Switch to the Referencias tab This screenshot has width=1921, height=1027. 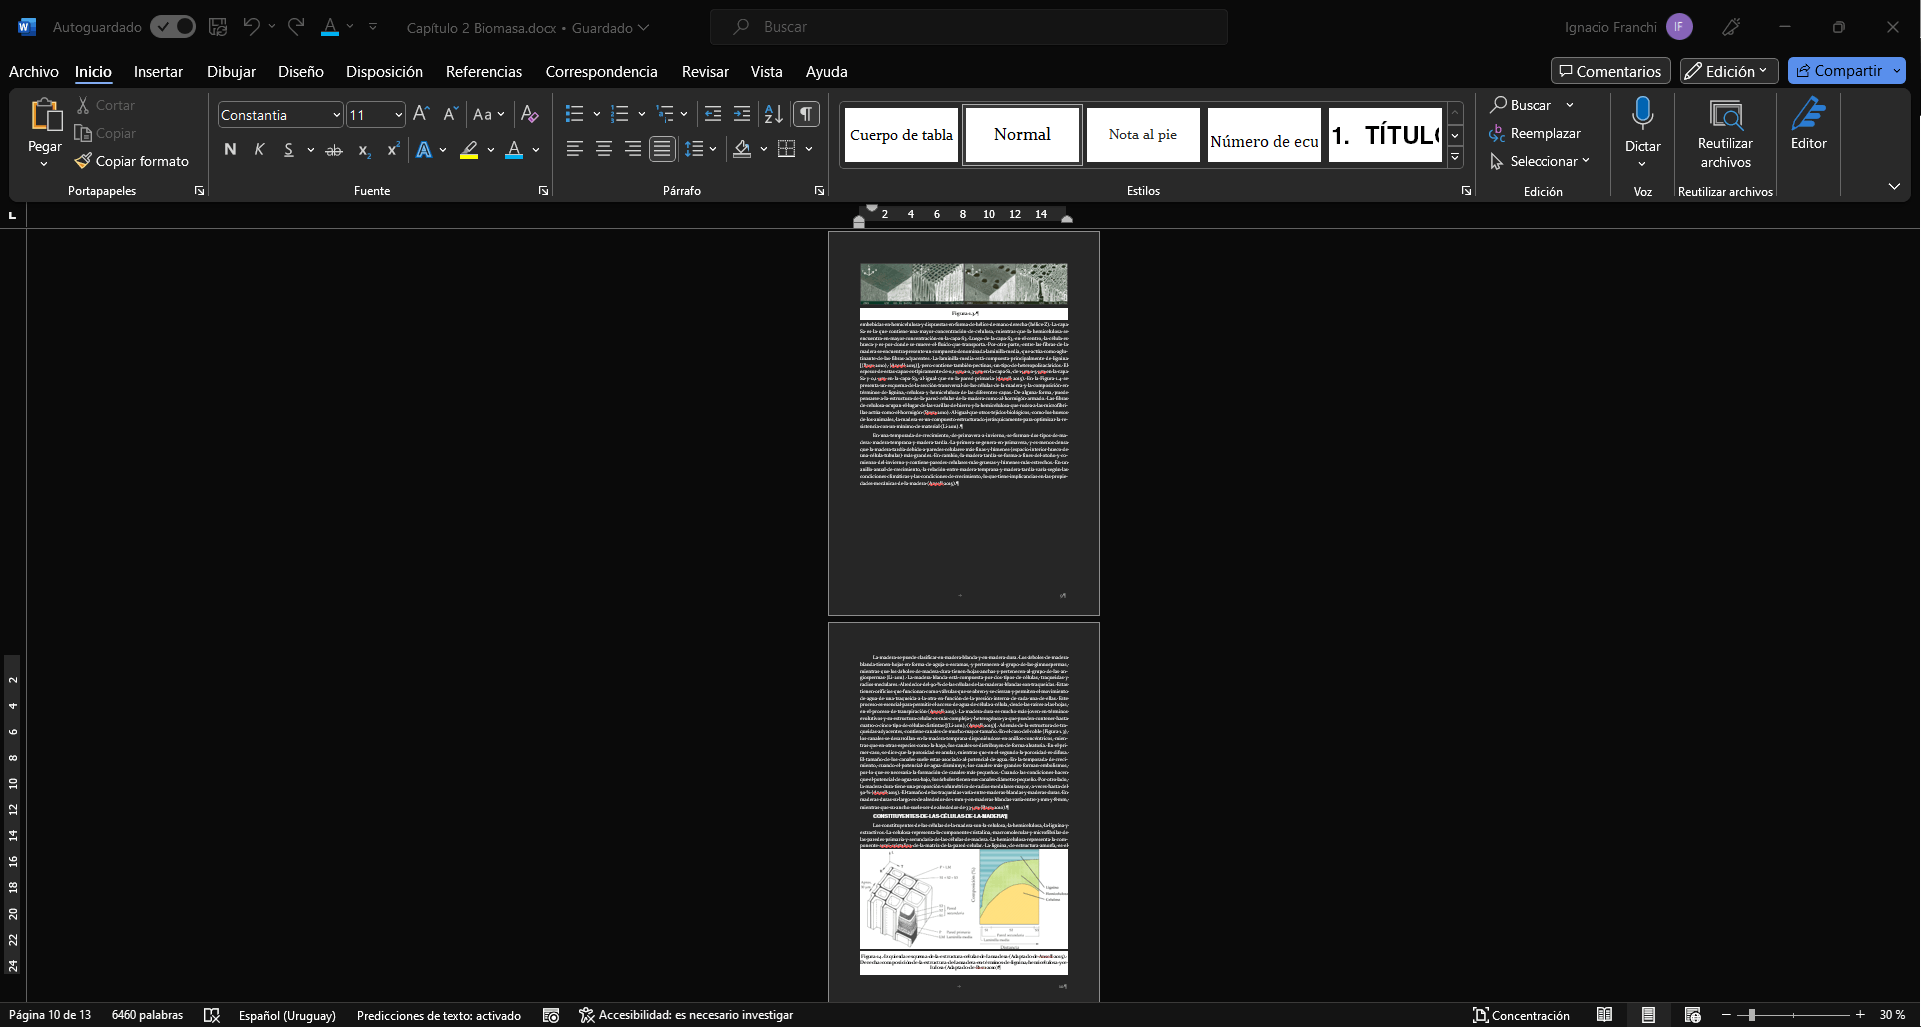[x=484, y=72]
